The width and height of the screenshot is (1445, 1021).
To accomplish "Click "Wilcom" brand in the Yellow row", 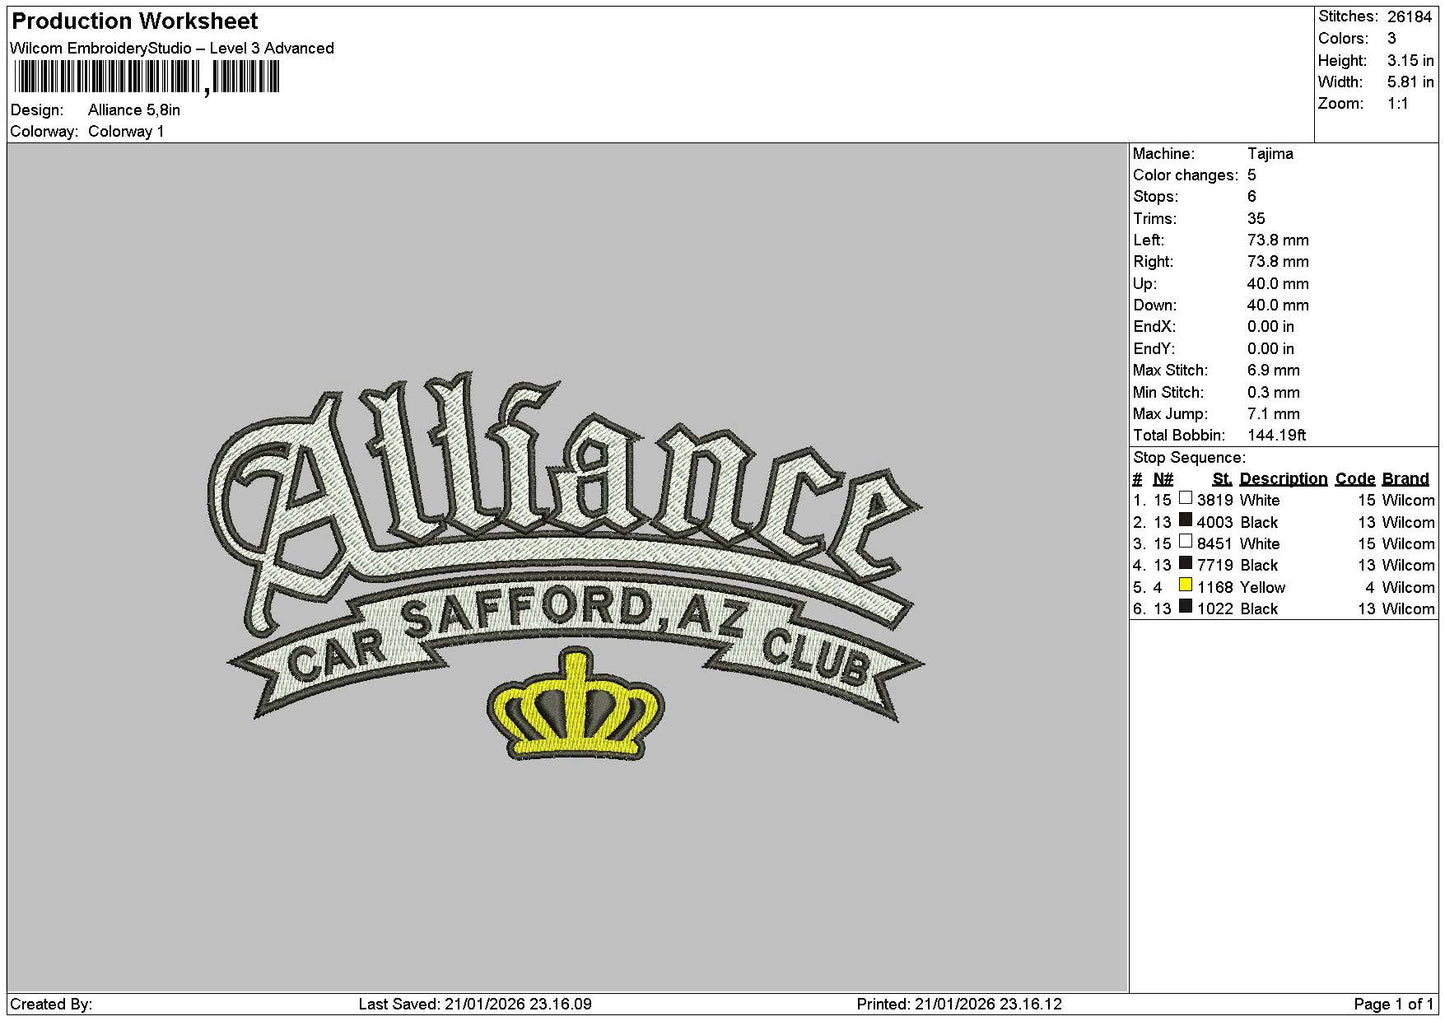I will [x=1408, y=588].
